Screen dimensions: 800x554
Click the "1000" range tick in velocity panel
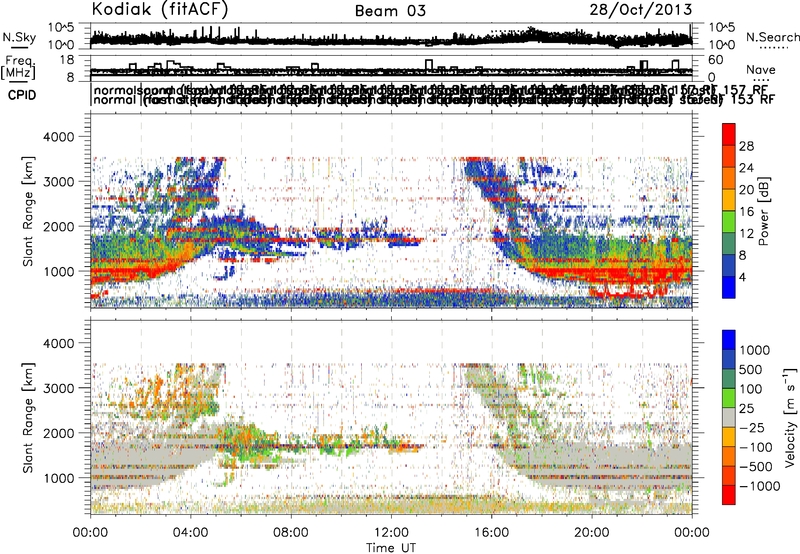[x=60, y=478]
